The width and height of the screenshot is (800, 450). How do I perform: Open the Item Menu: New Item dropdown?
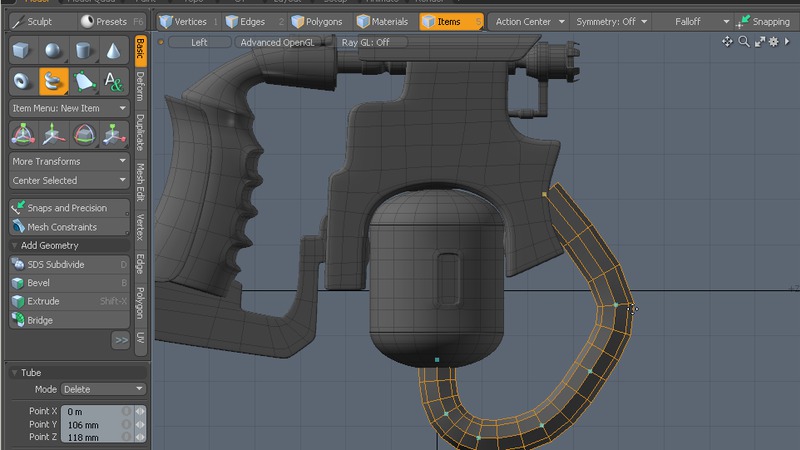point(68,108)
